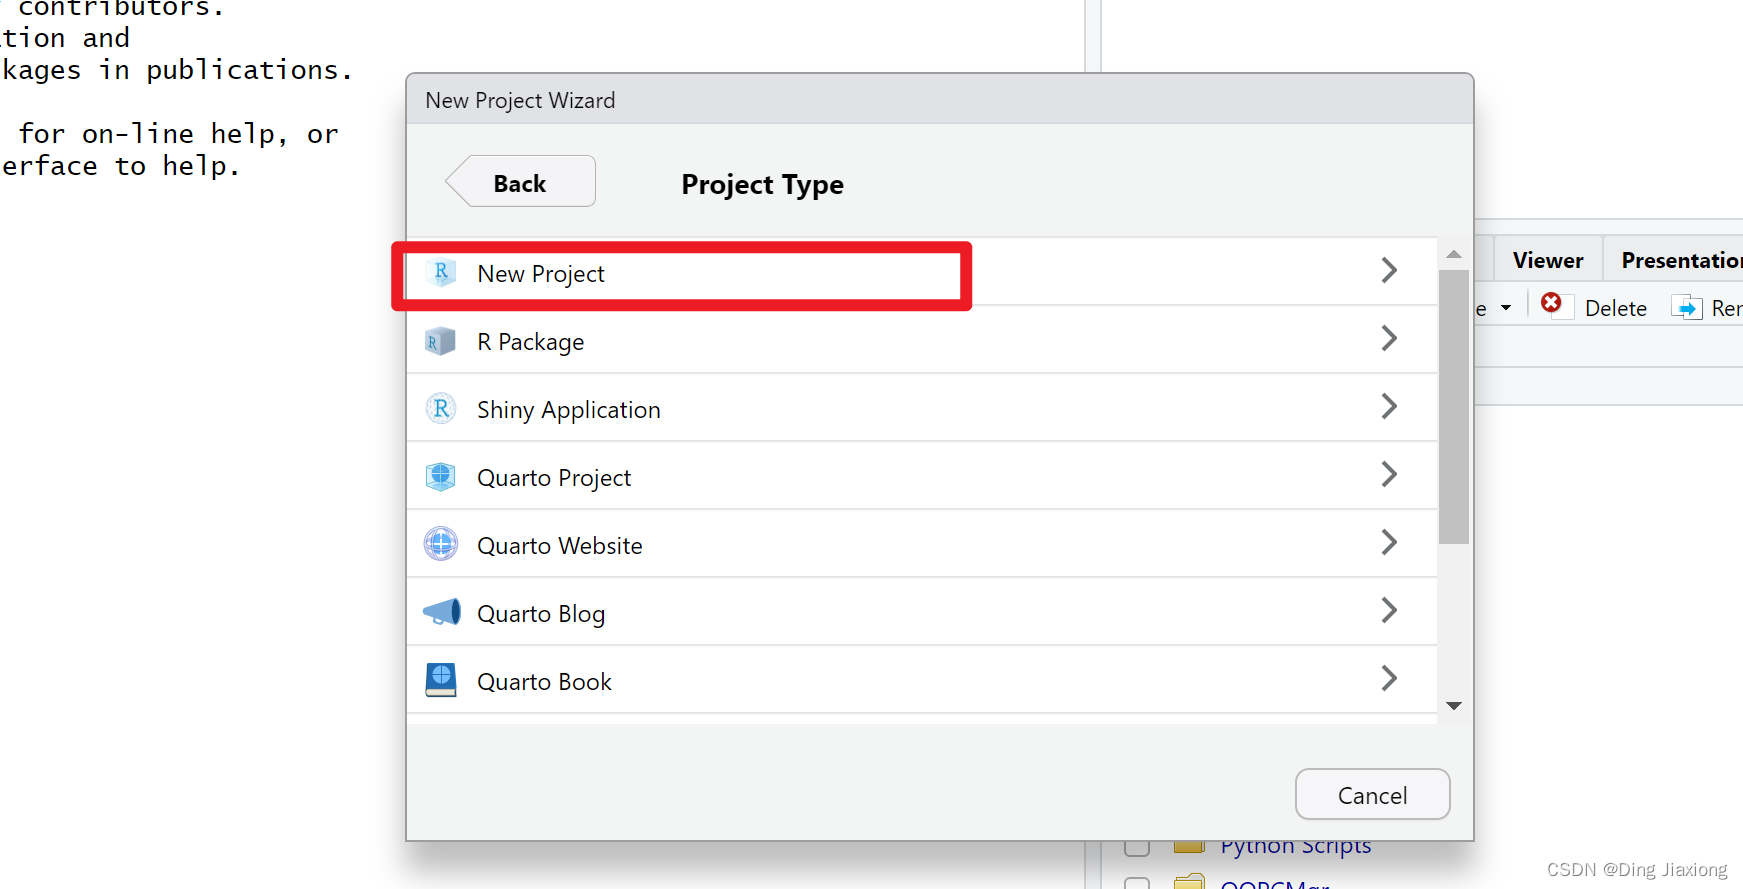Click the Quarto Project icon
1743x889 pixels.
[441, 477]
